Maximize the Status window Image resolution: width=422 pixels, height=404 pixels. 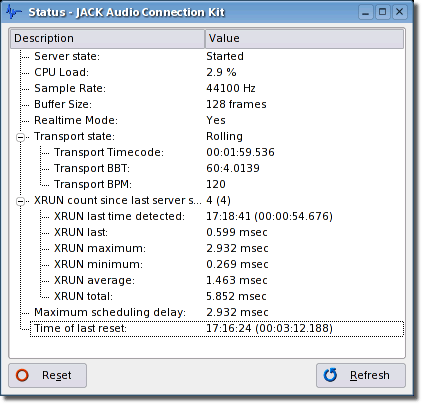(383, 12)
